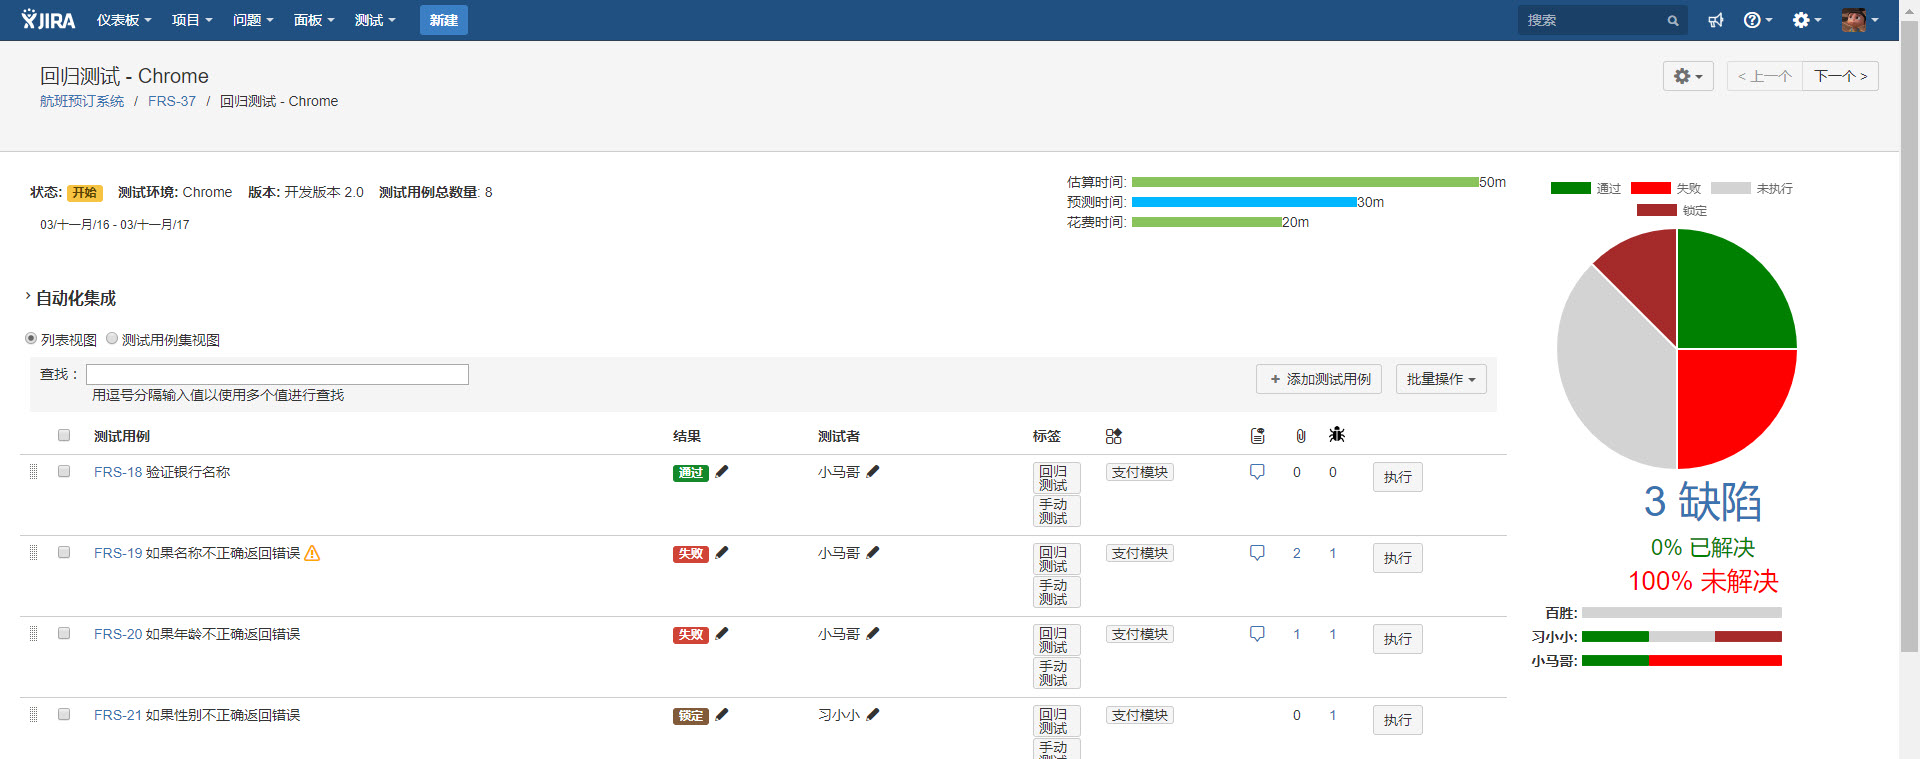Select the 测试用例集视图 radio button
This screenshot has height=759, width=1920.
click(112, 339)
